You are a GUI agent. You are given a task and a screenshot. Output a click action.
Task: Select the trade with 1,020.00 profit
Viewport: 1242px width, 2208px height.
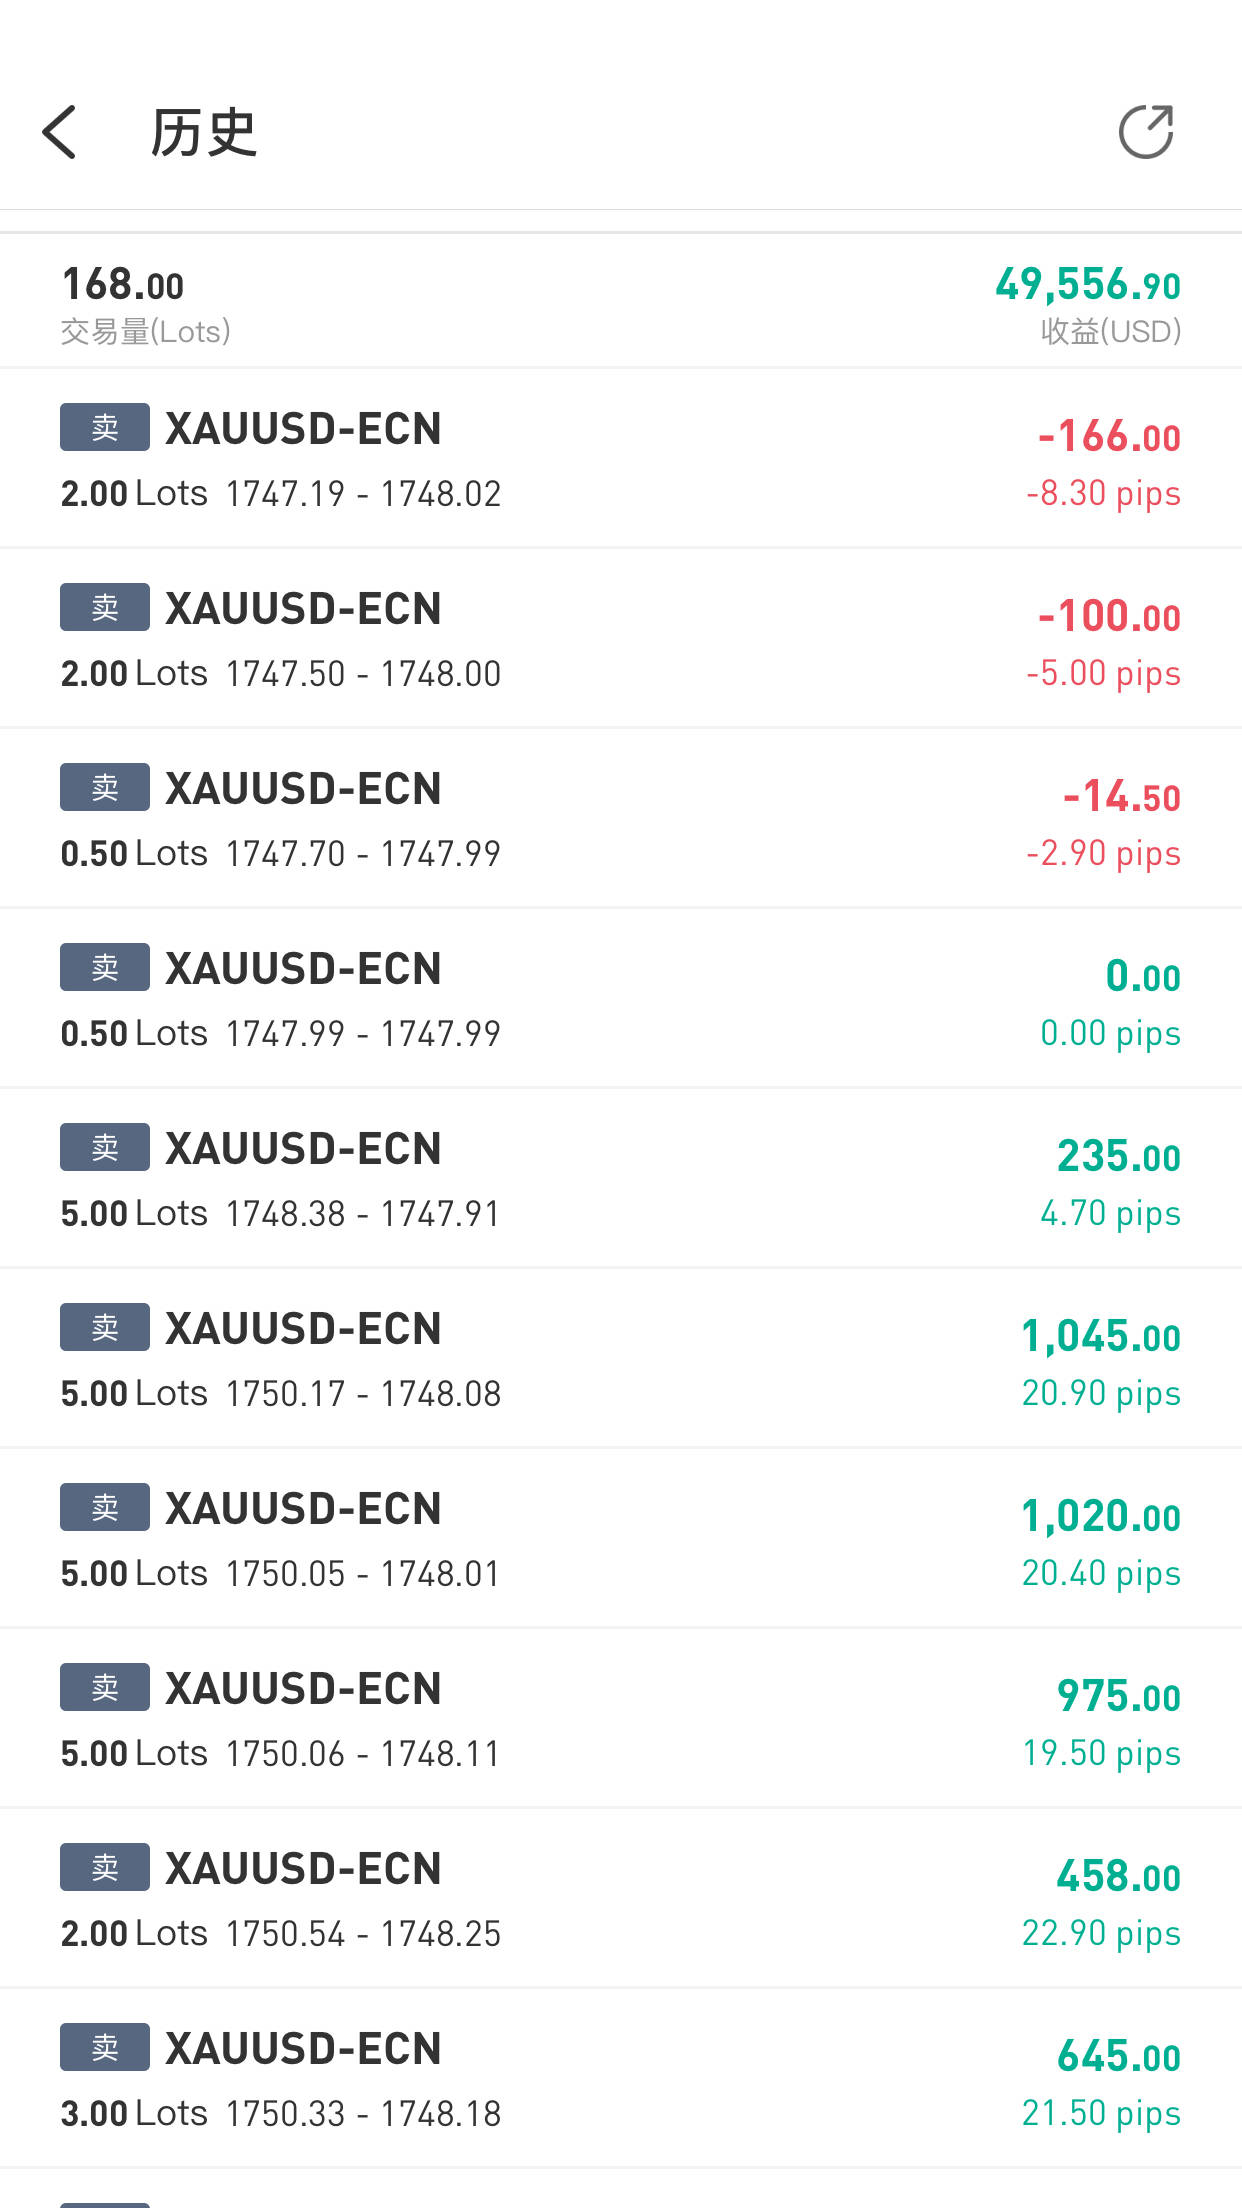(x=620, y=1539)
